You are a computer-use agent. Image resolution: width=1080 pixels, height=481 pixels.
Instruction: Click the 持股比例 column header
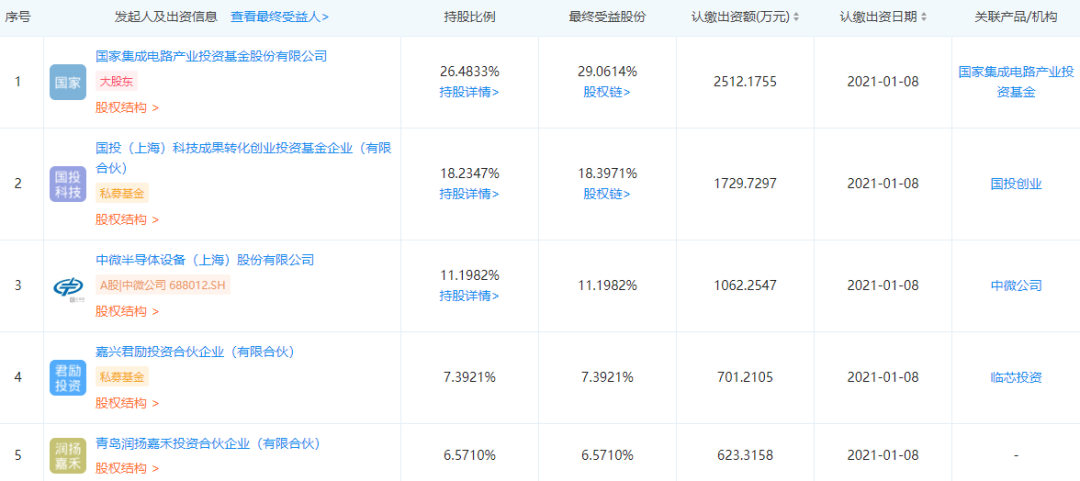[469, 18]
